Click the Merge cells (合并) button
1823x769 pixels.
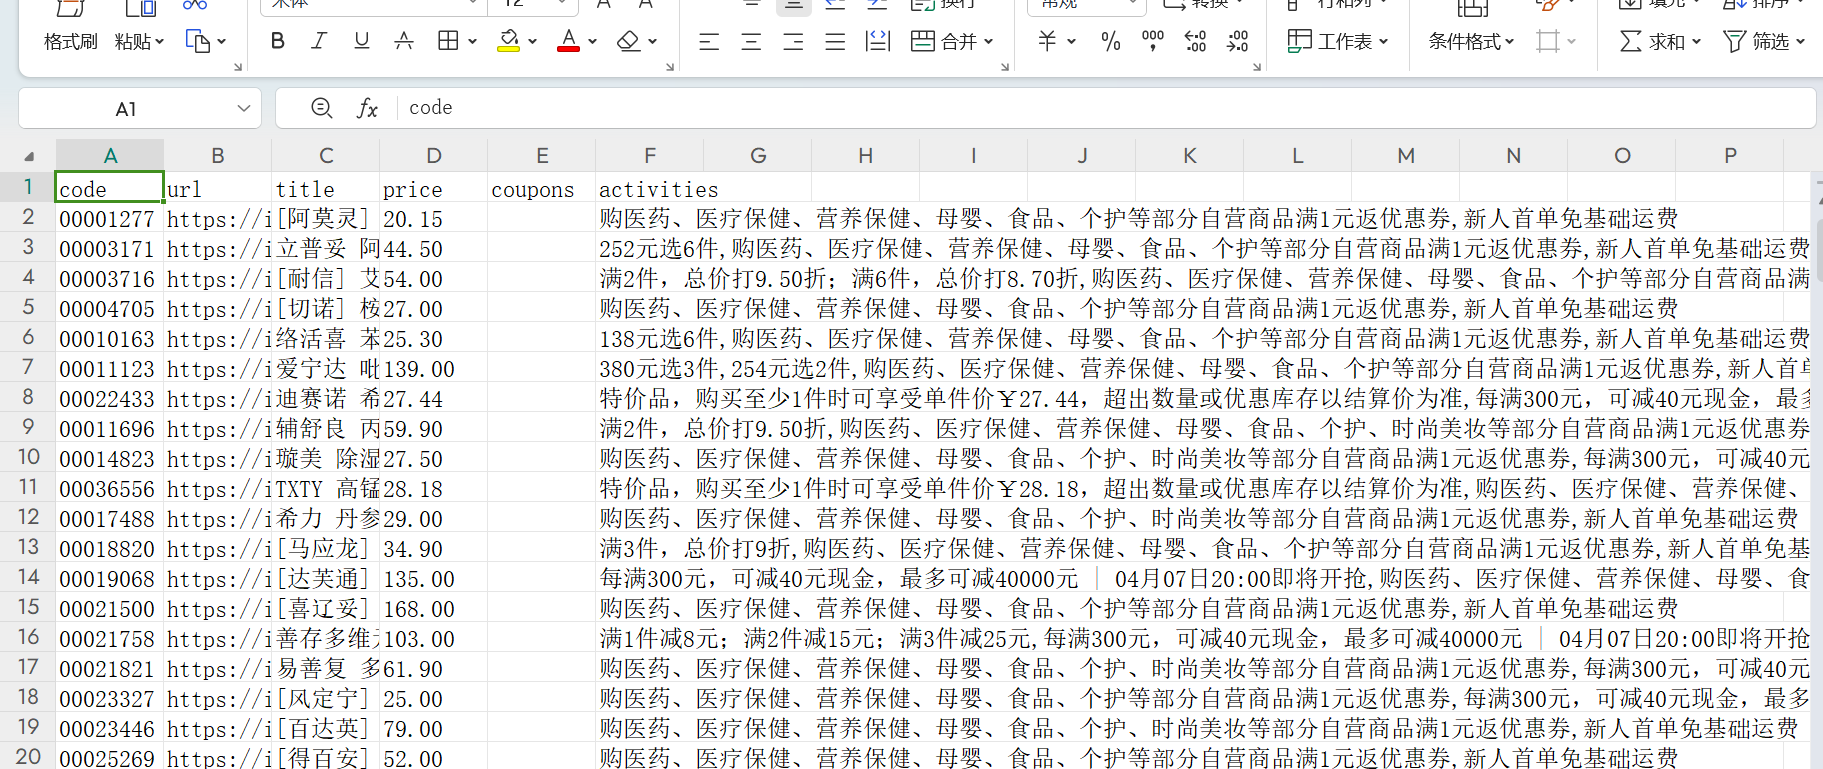coord(951,42)
